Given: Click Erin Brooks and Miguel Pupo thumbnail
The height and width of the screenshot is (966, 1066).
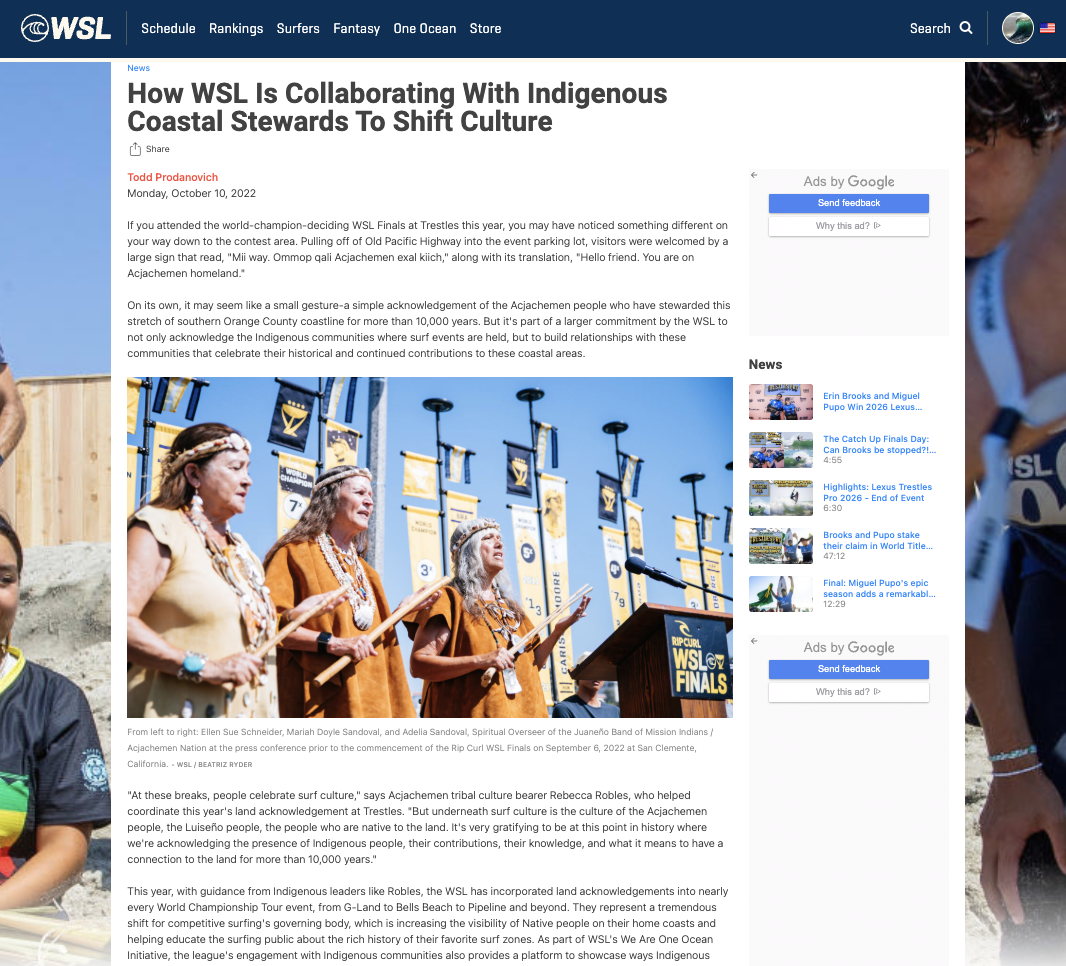Looking at the screenshot, I should coord(780,402).
